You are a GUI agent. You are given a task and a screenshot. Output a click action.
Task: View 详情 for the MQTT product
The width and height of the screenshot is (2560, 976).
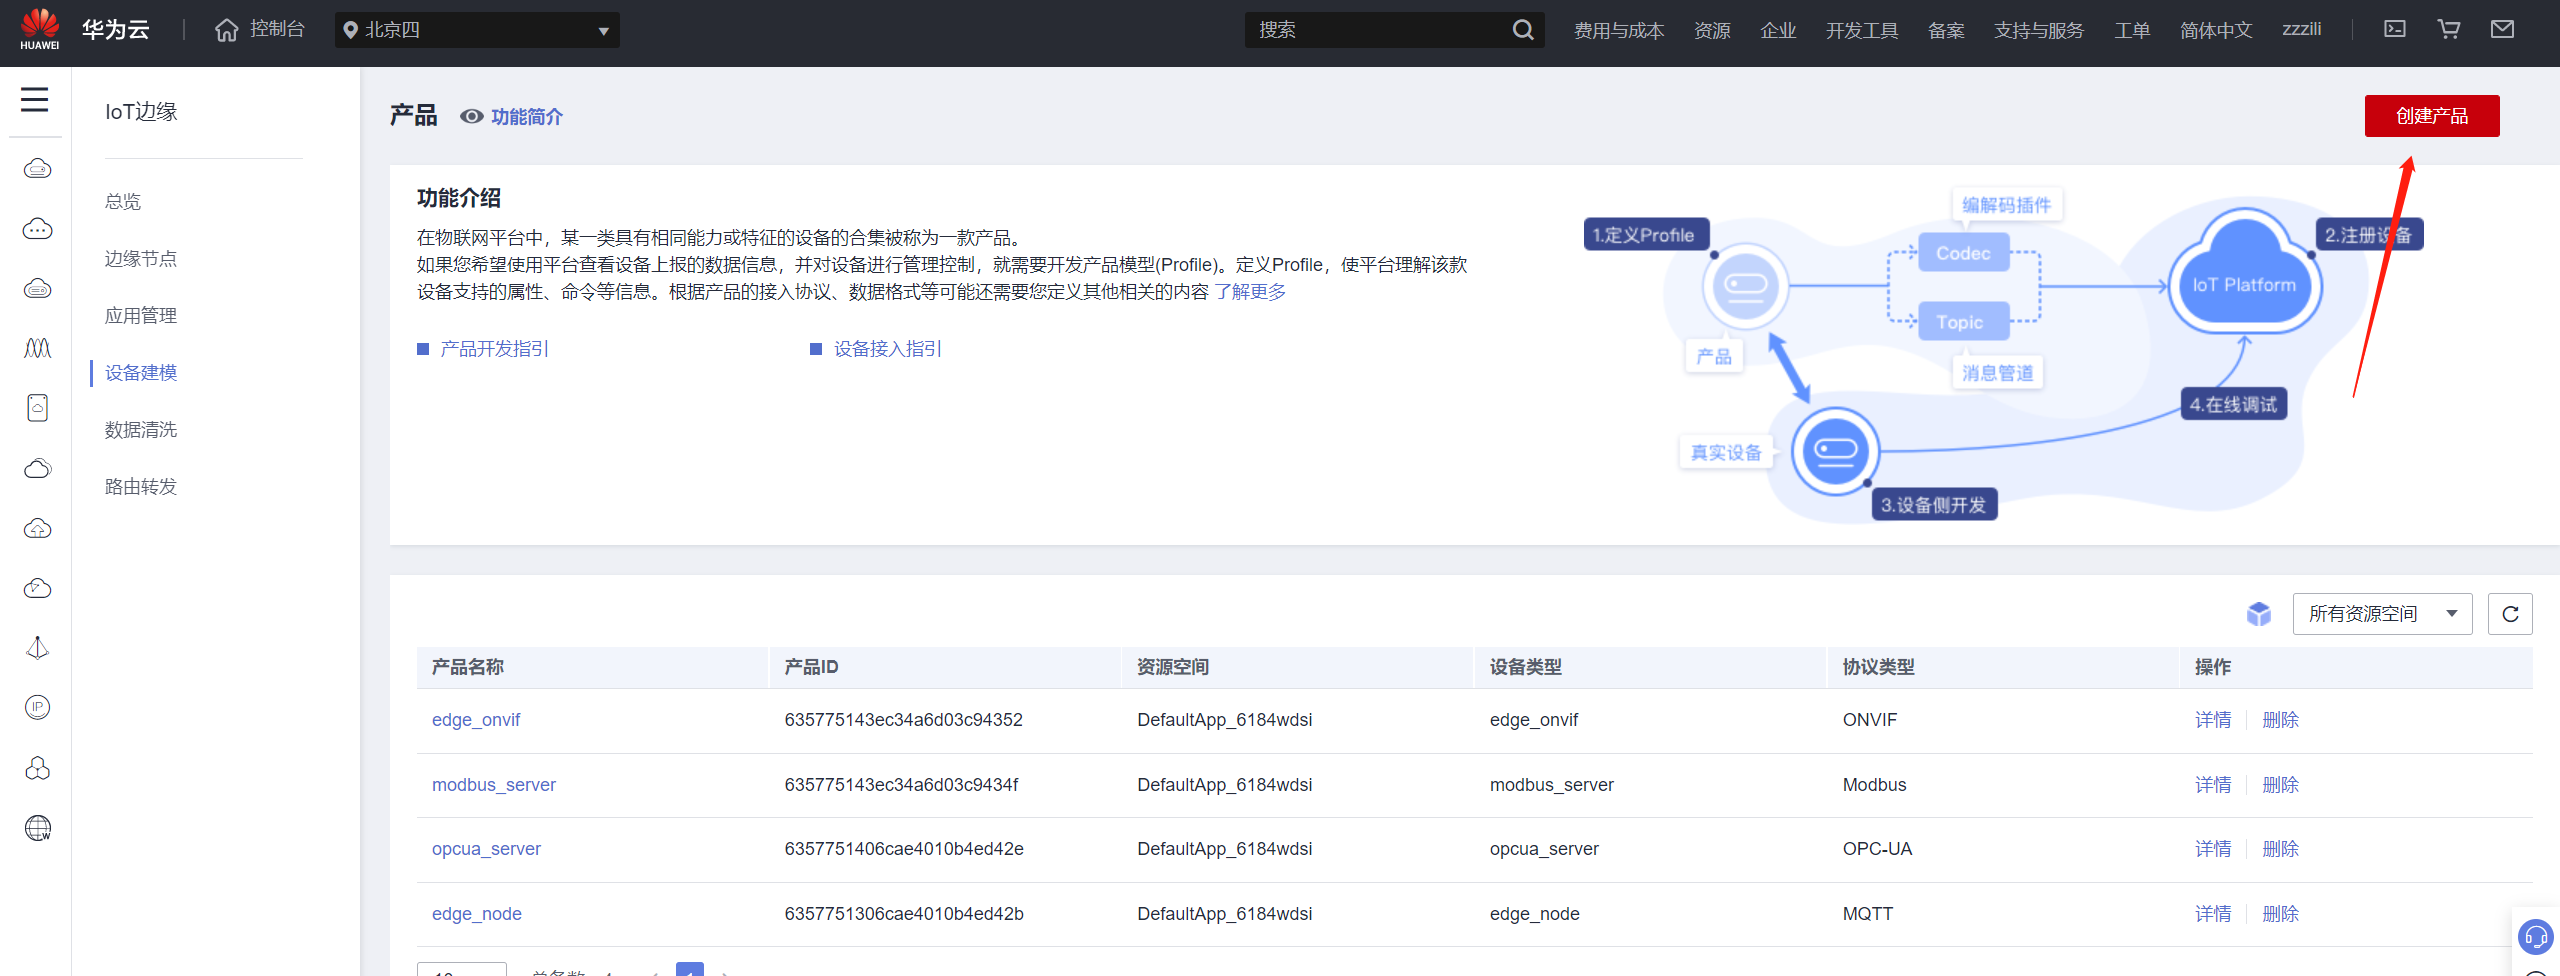(2213, 914)
